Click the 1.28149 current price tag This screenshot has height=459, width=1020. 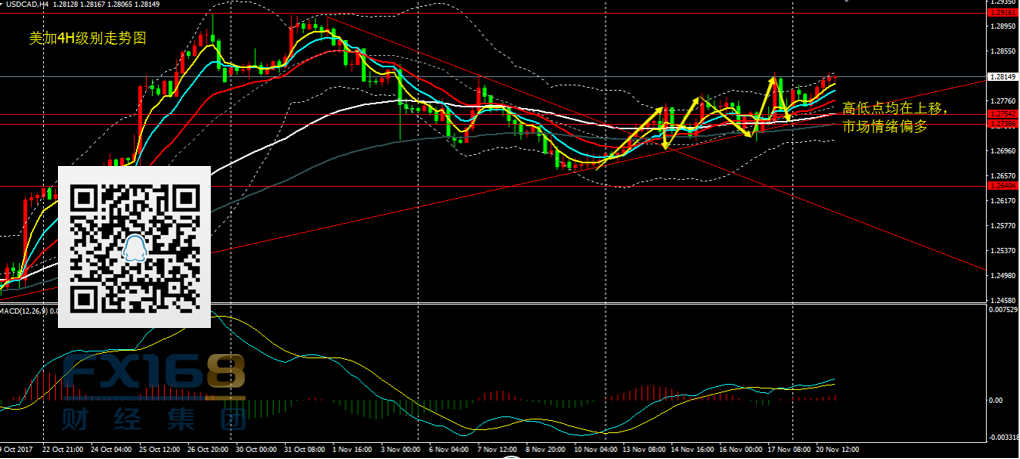click(1002, 76)
